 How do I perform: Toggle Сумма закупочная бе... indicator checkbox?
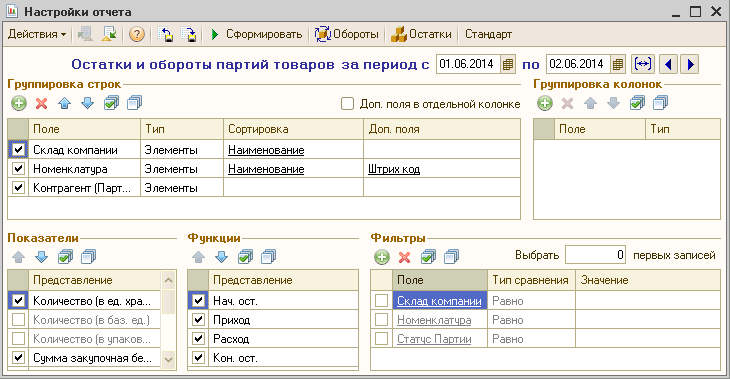(x=18, y=358)
